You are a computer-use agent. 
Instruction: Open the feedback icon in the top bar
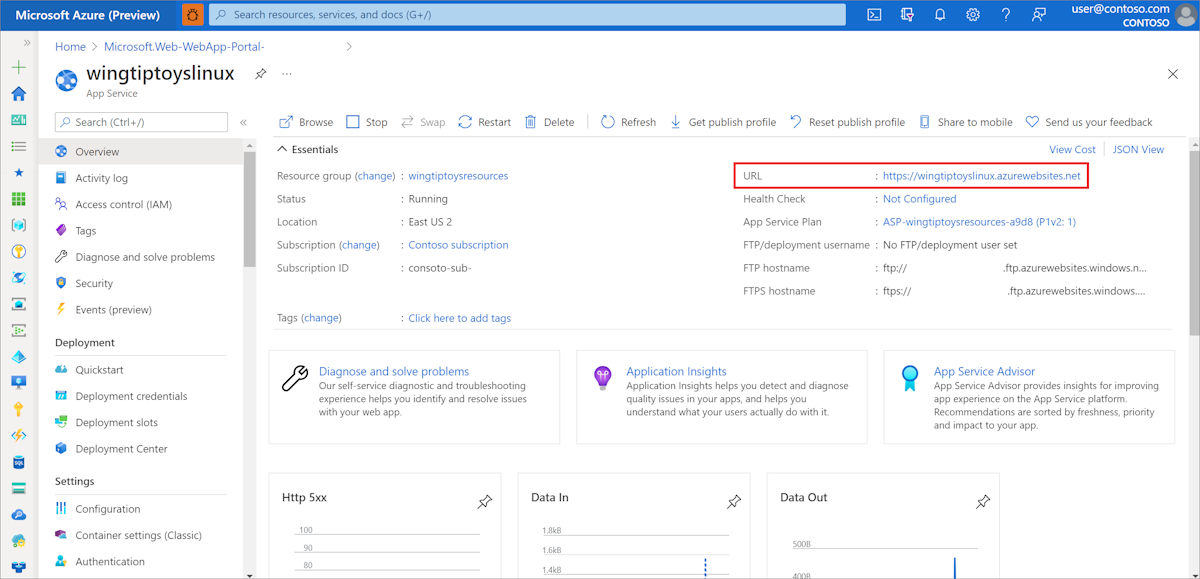(x=1040, y=14)
